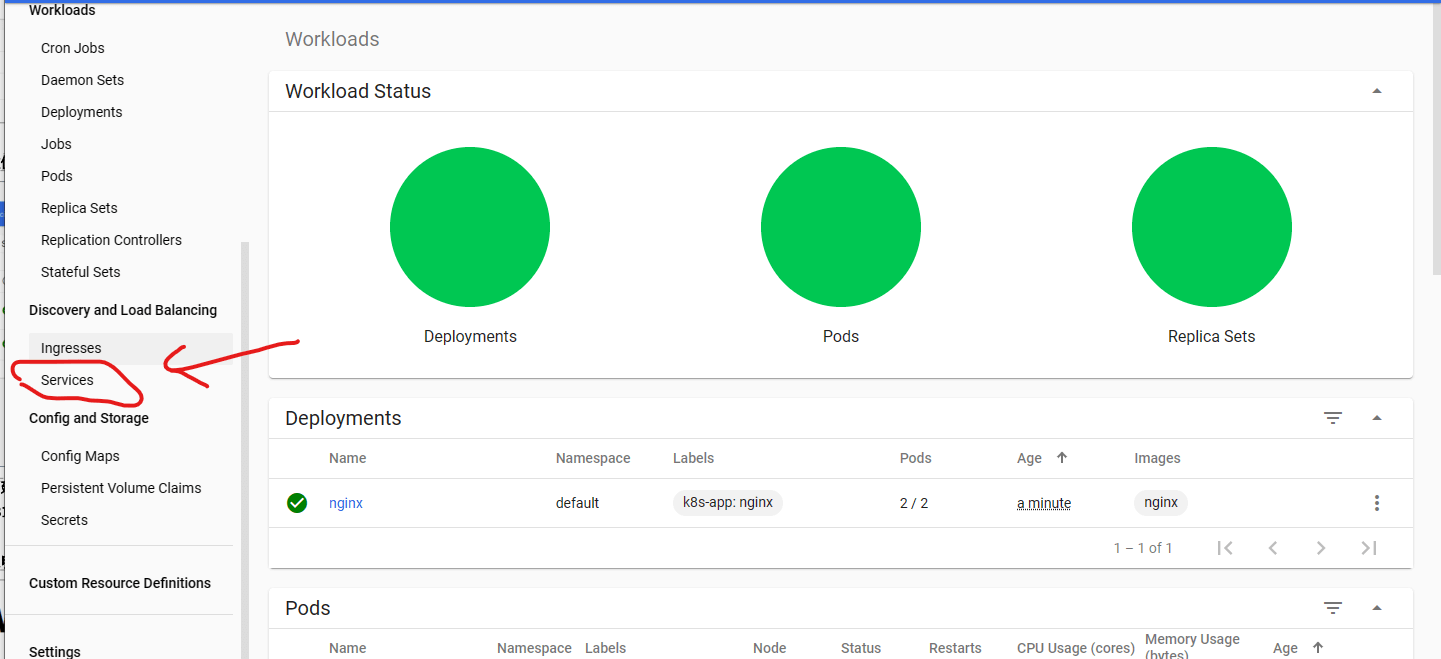This screenshot has height=659, width=1441.
Task: Open Settings in the sidebar
Action: [x=55, y=651]
